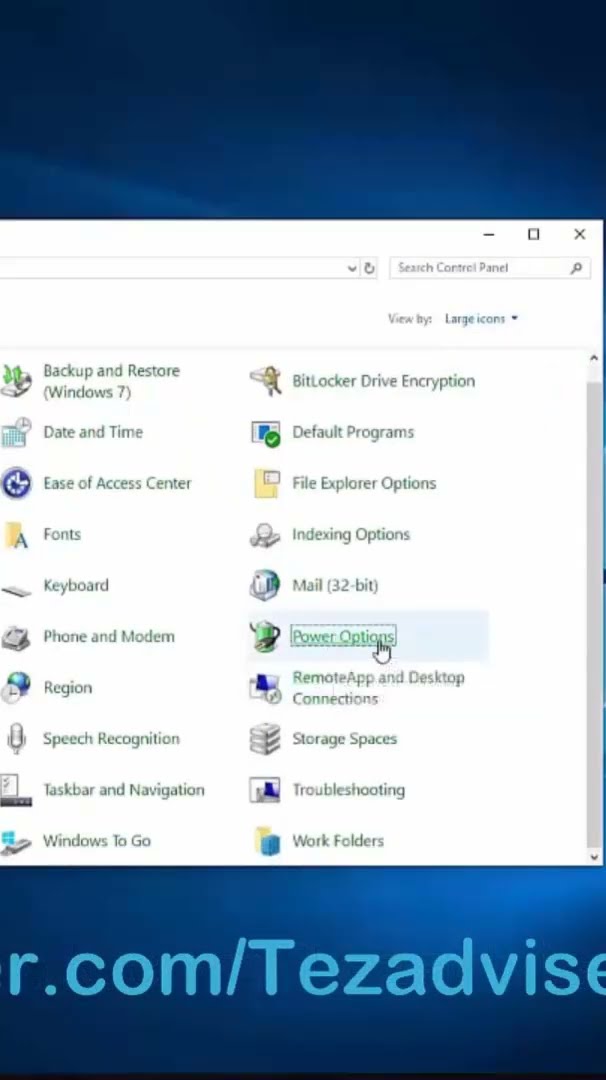Open the Backup and Restore icon
The width and height of the screenshot is (606, 1080).
point(15,381)
